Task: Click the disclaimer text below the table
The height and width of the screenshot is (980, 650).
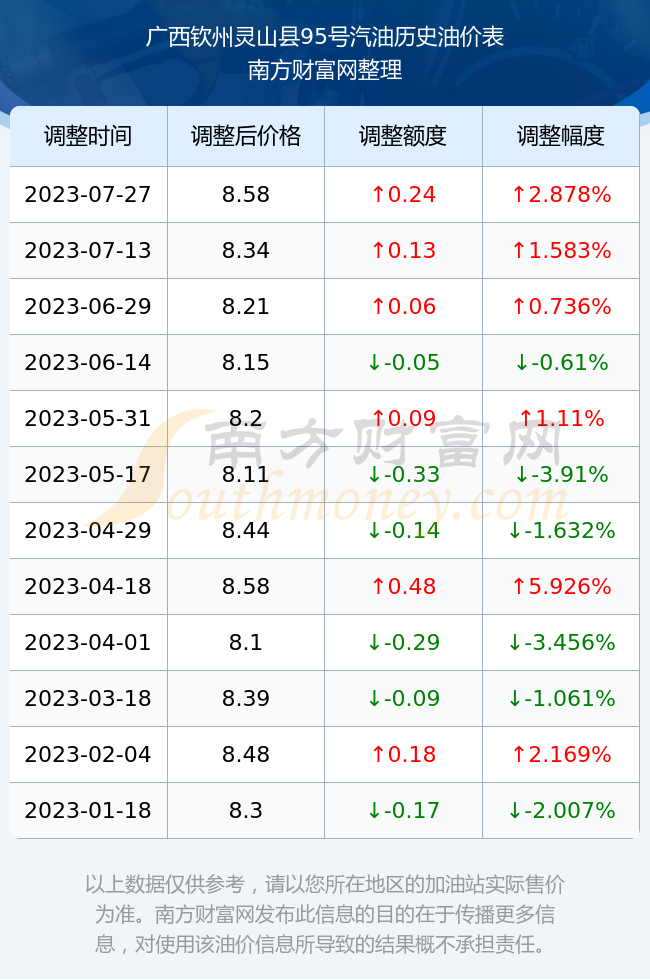Action: tap(325, 914)
